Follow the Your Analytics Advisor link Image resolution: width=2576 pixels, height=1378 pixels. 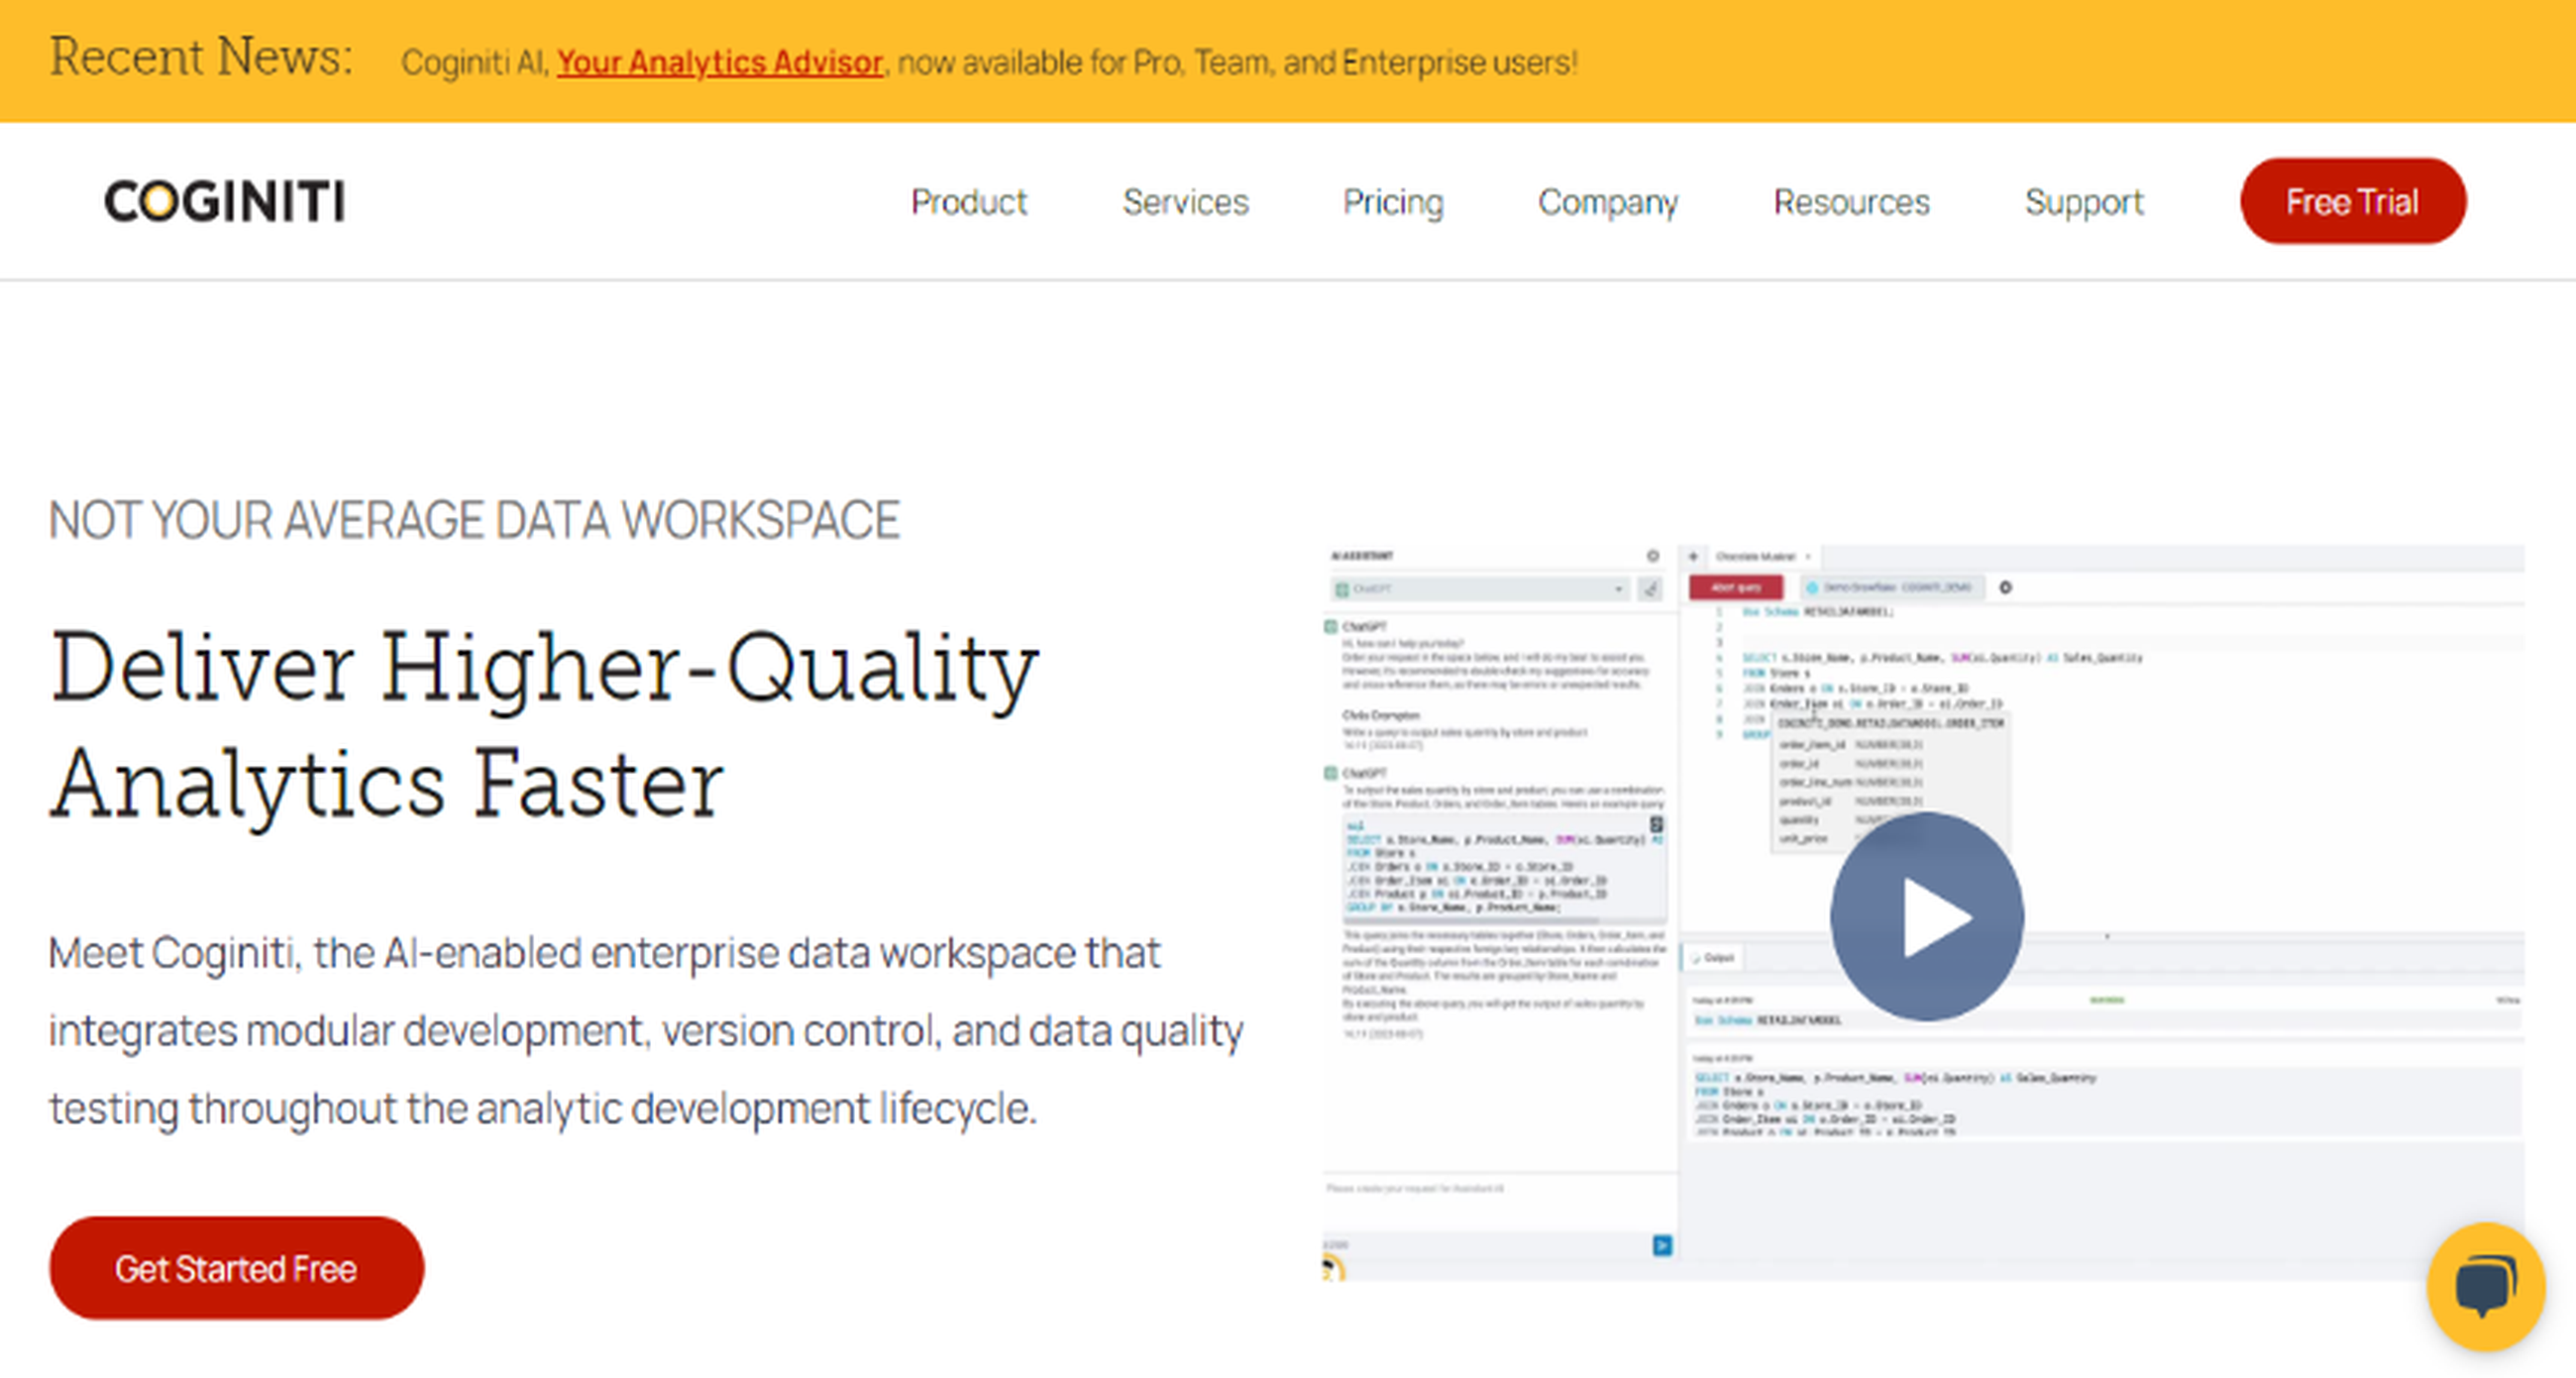[719, 62]
